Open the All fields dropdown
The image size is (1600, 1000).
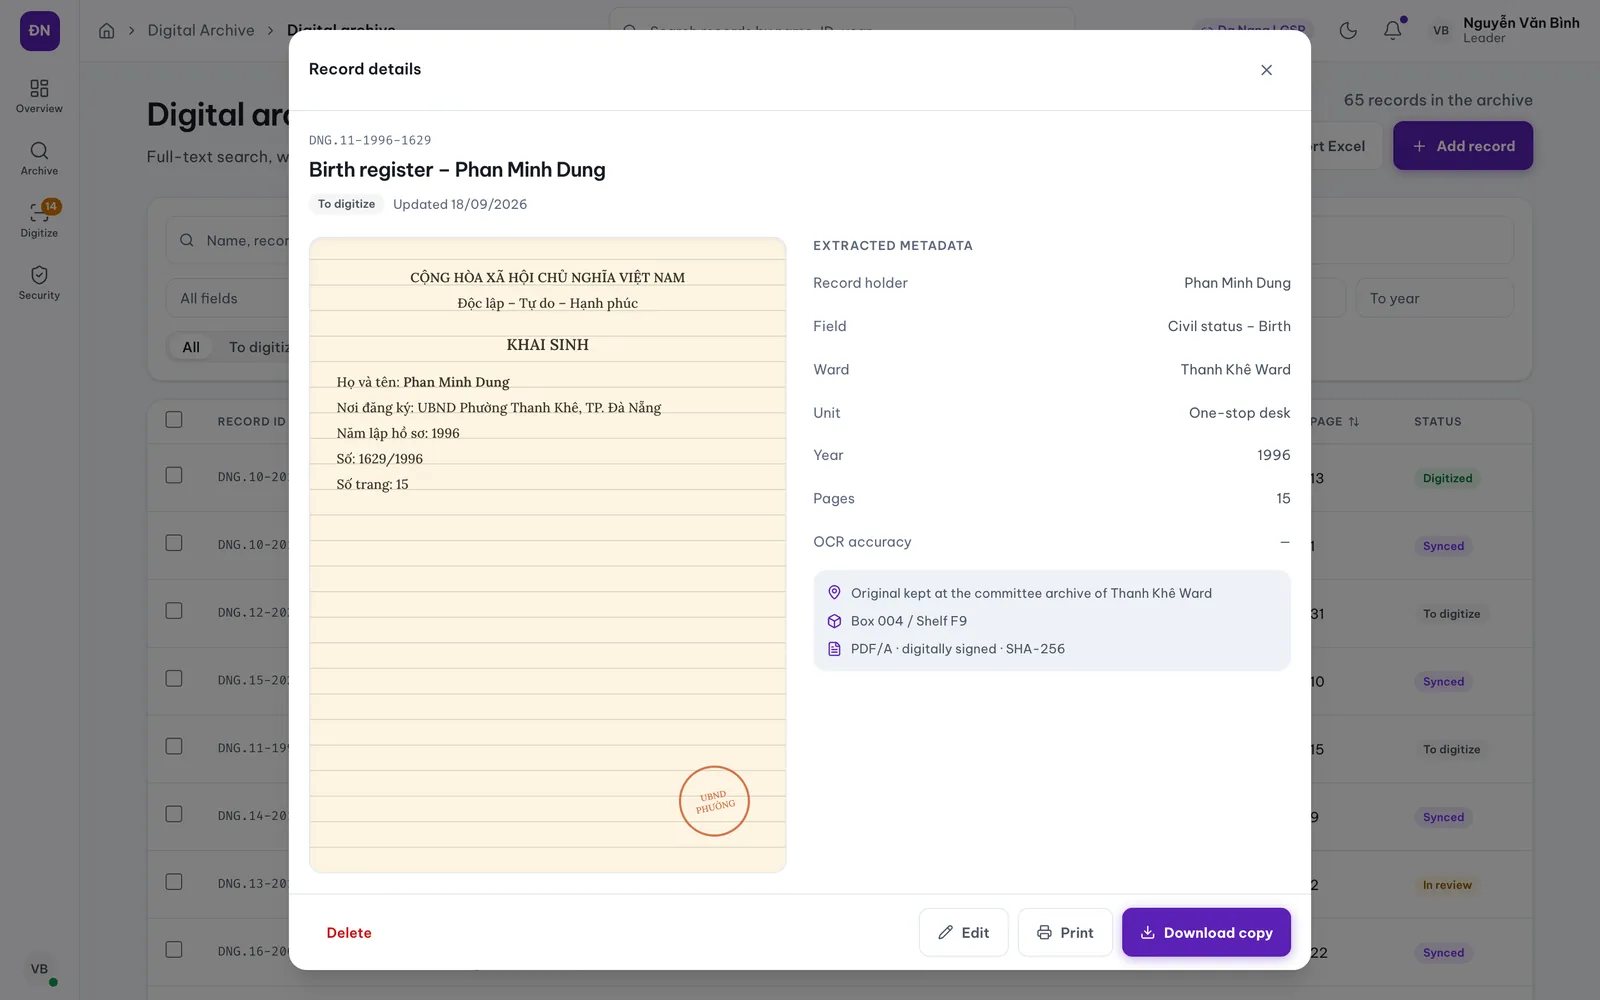pos(228,298)
